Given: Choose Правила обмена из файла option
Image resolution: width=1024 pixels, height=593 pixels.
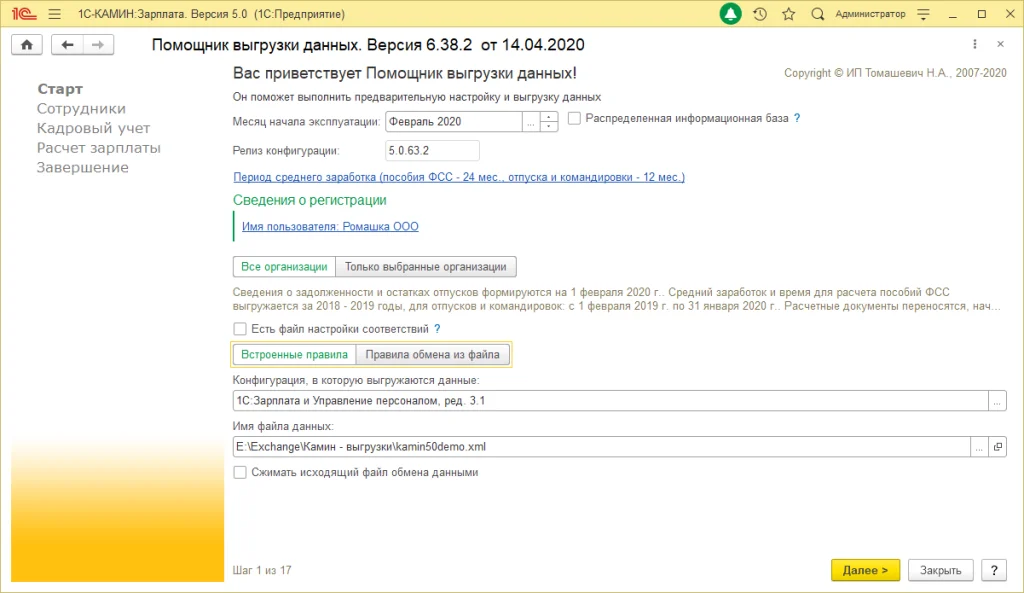Looking at the screenshot, I should [432, 355].
